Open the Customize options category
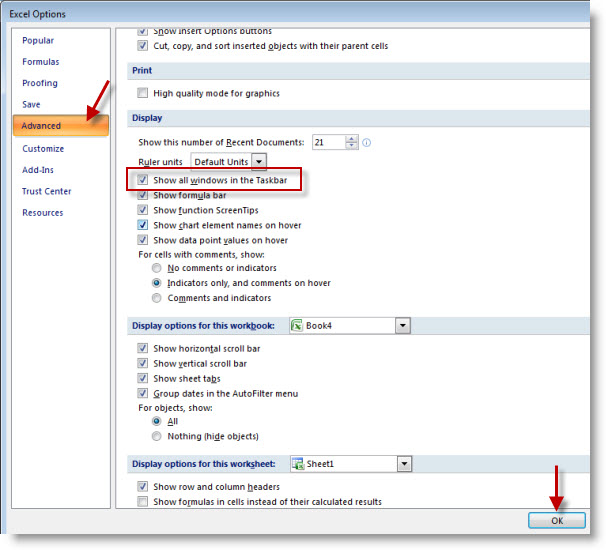The height and width of the screenshot is (550, 606). [x=43, y=149]
